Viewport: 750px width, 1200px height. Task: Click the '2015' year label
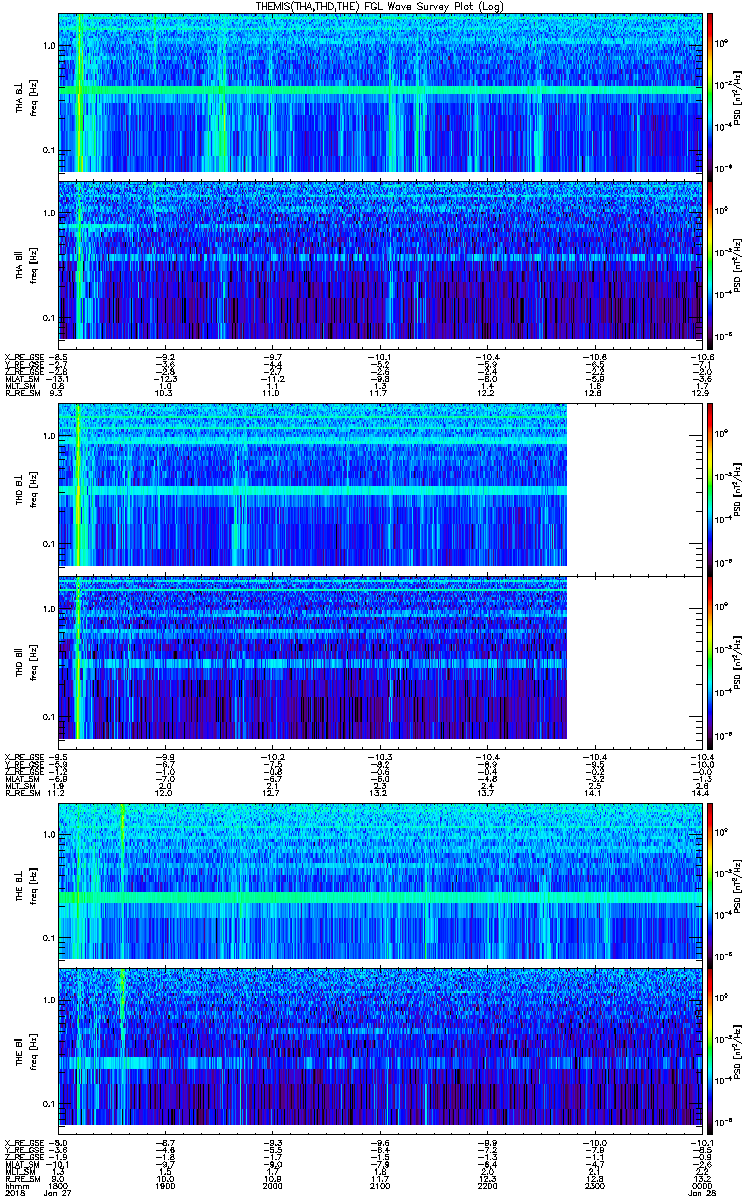(x=14, y=1191)
